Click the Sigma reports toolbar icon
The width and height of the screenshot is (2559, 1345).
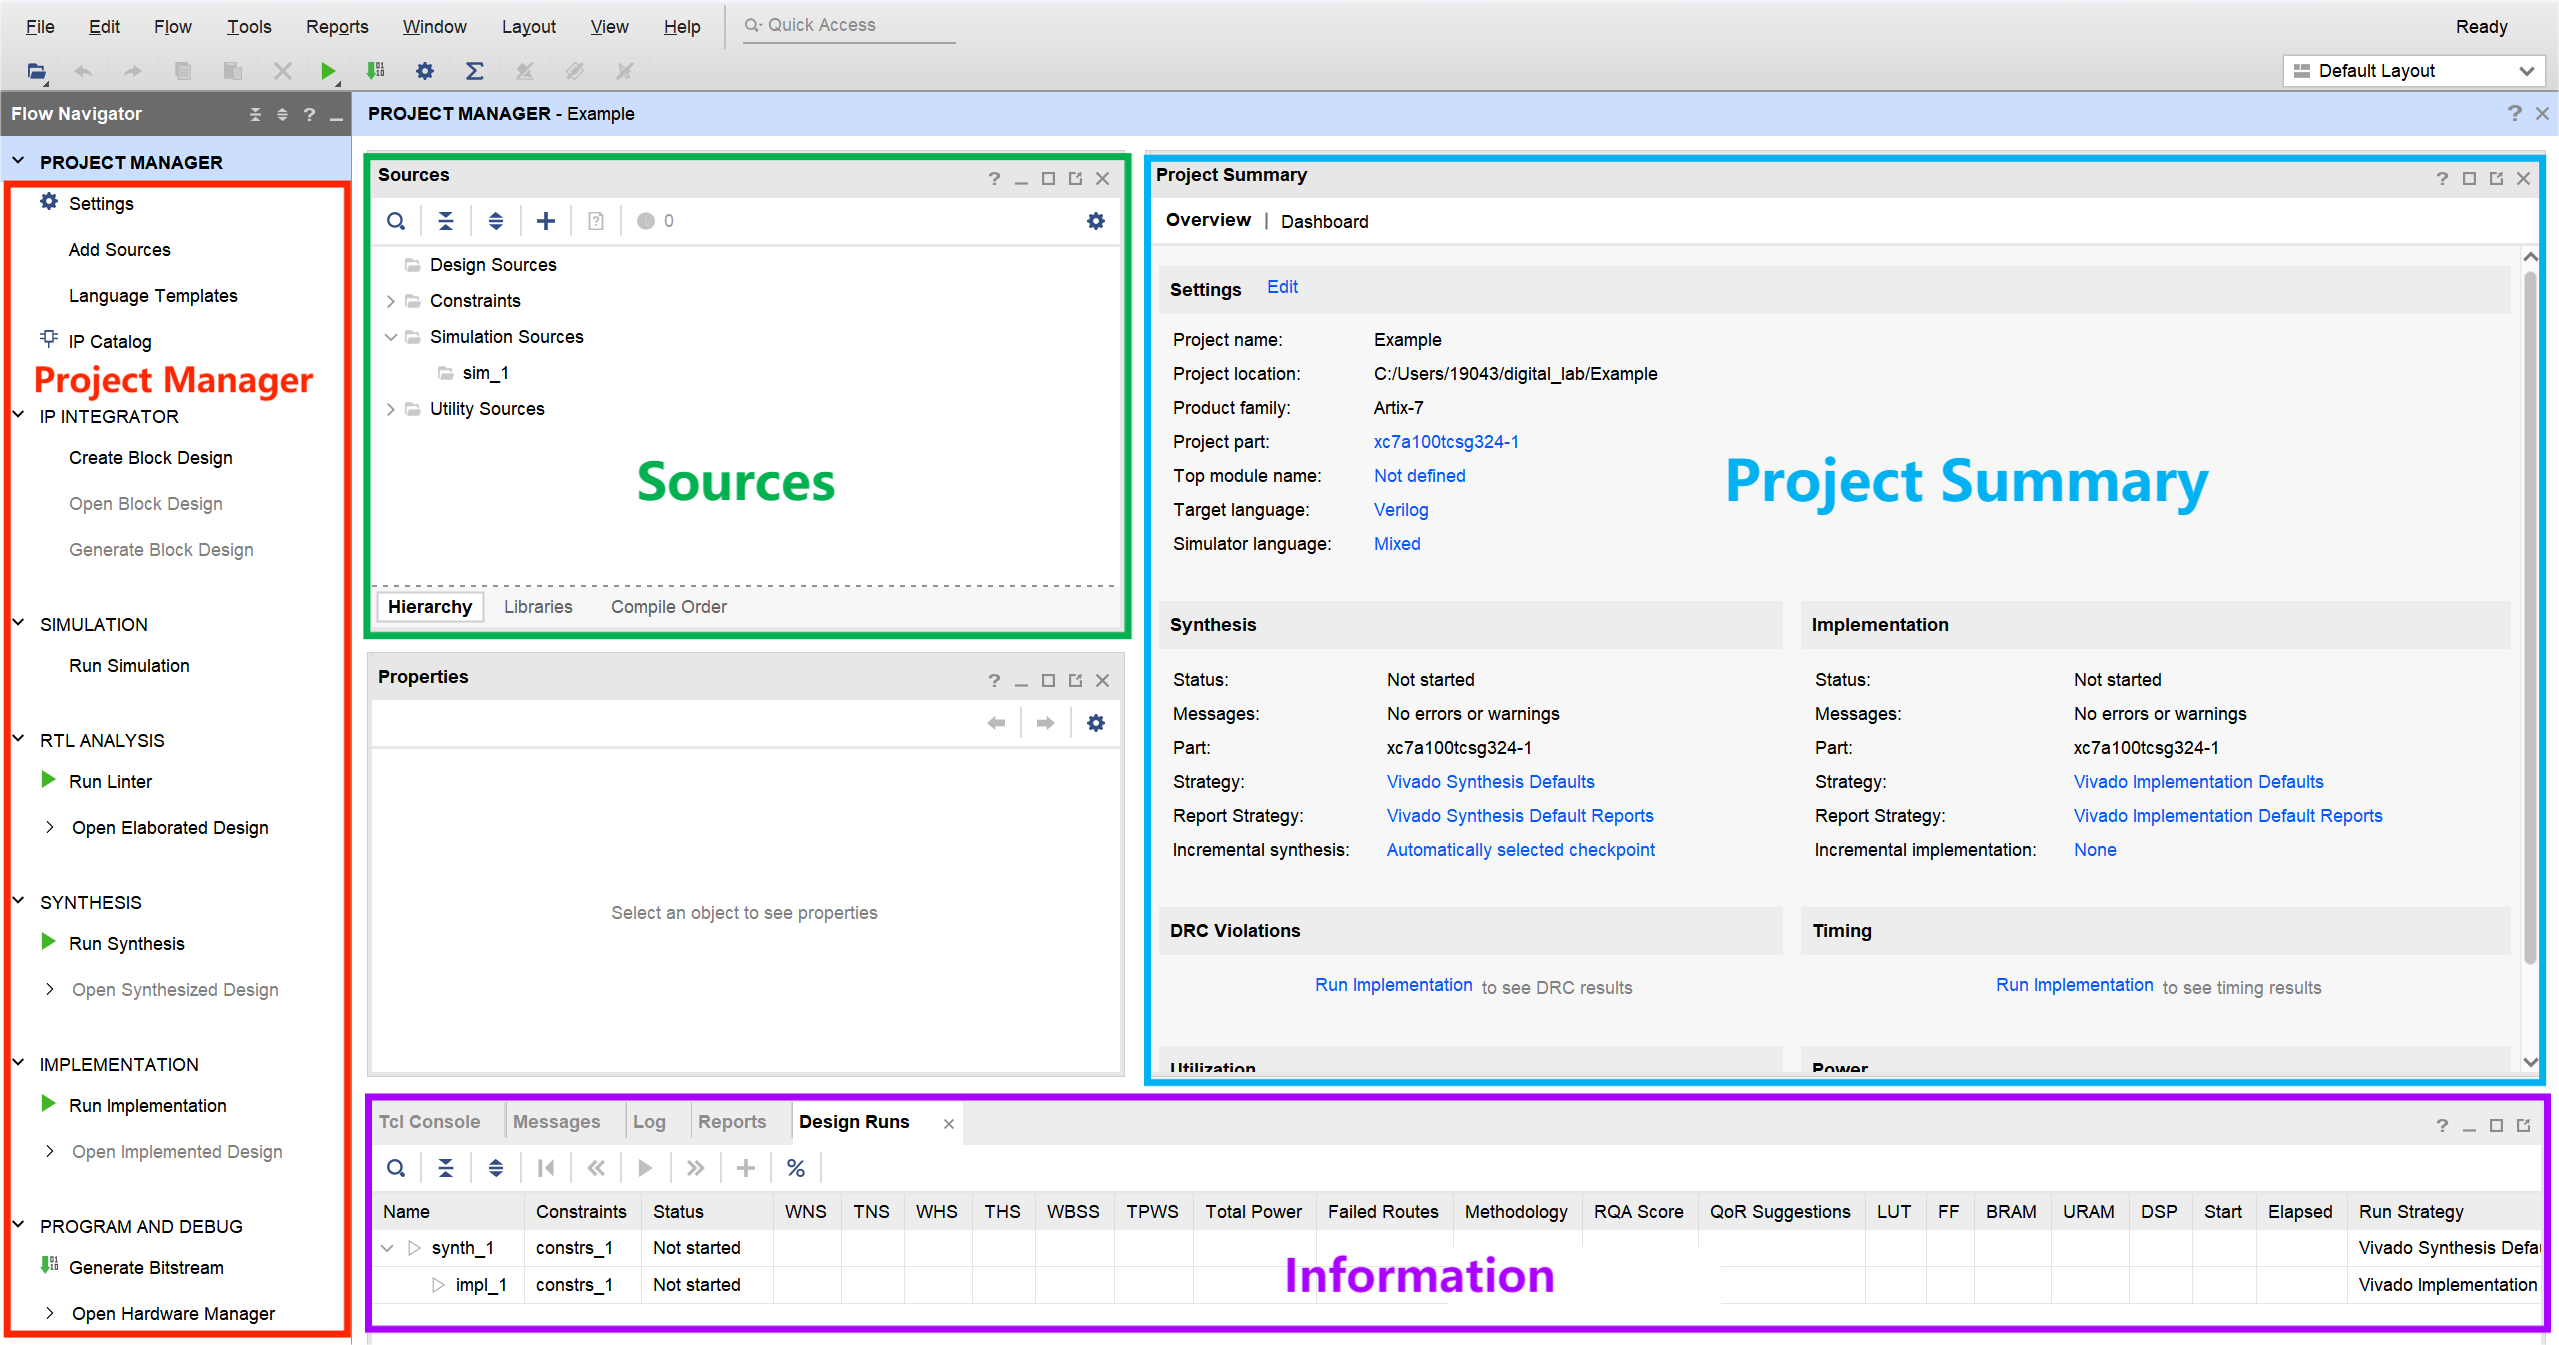pos(474,71)
